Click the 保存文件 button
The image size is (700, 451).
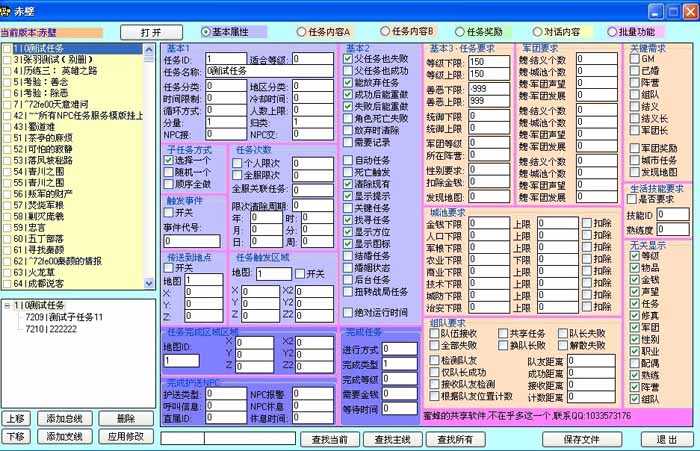pos(581,438)
